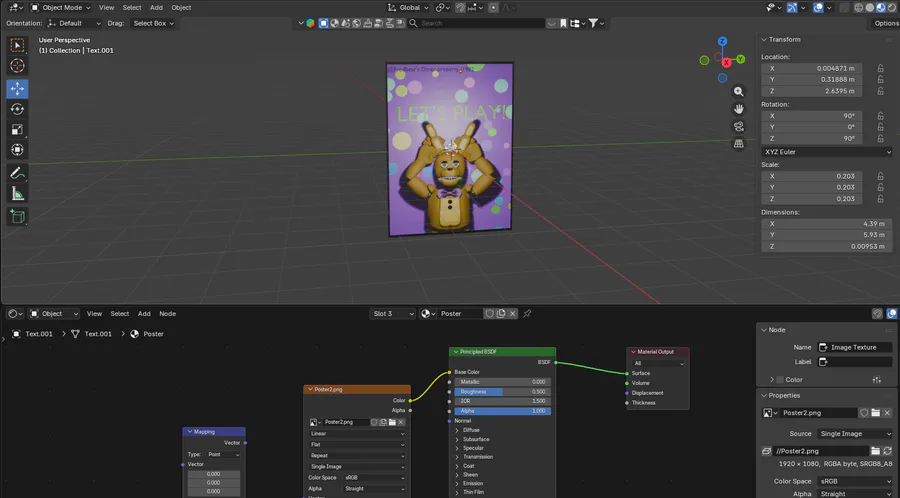The height and width of the screenshot is (498, 900).
Task: Open the Slot 3 material slot dropdown
Action: click(x=393, y=314)
